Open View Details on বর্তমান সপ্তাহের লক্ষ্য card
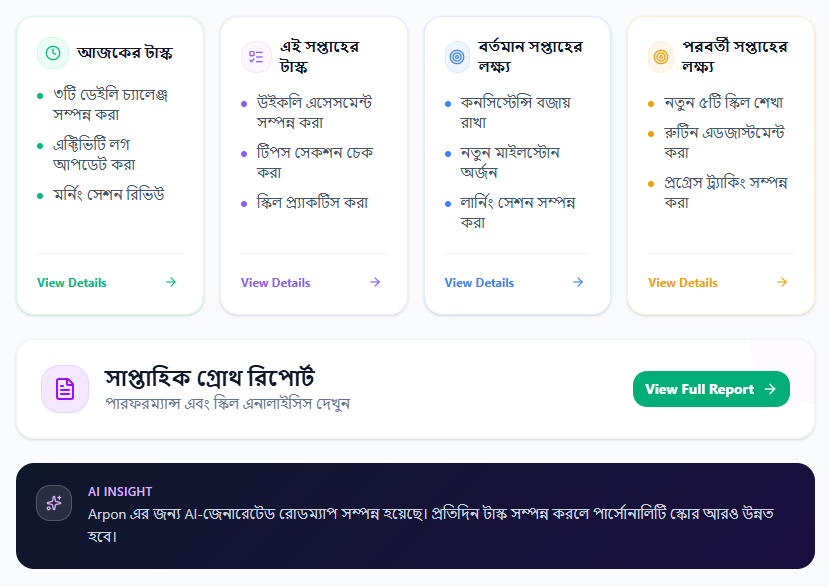 point(478,283)
